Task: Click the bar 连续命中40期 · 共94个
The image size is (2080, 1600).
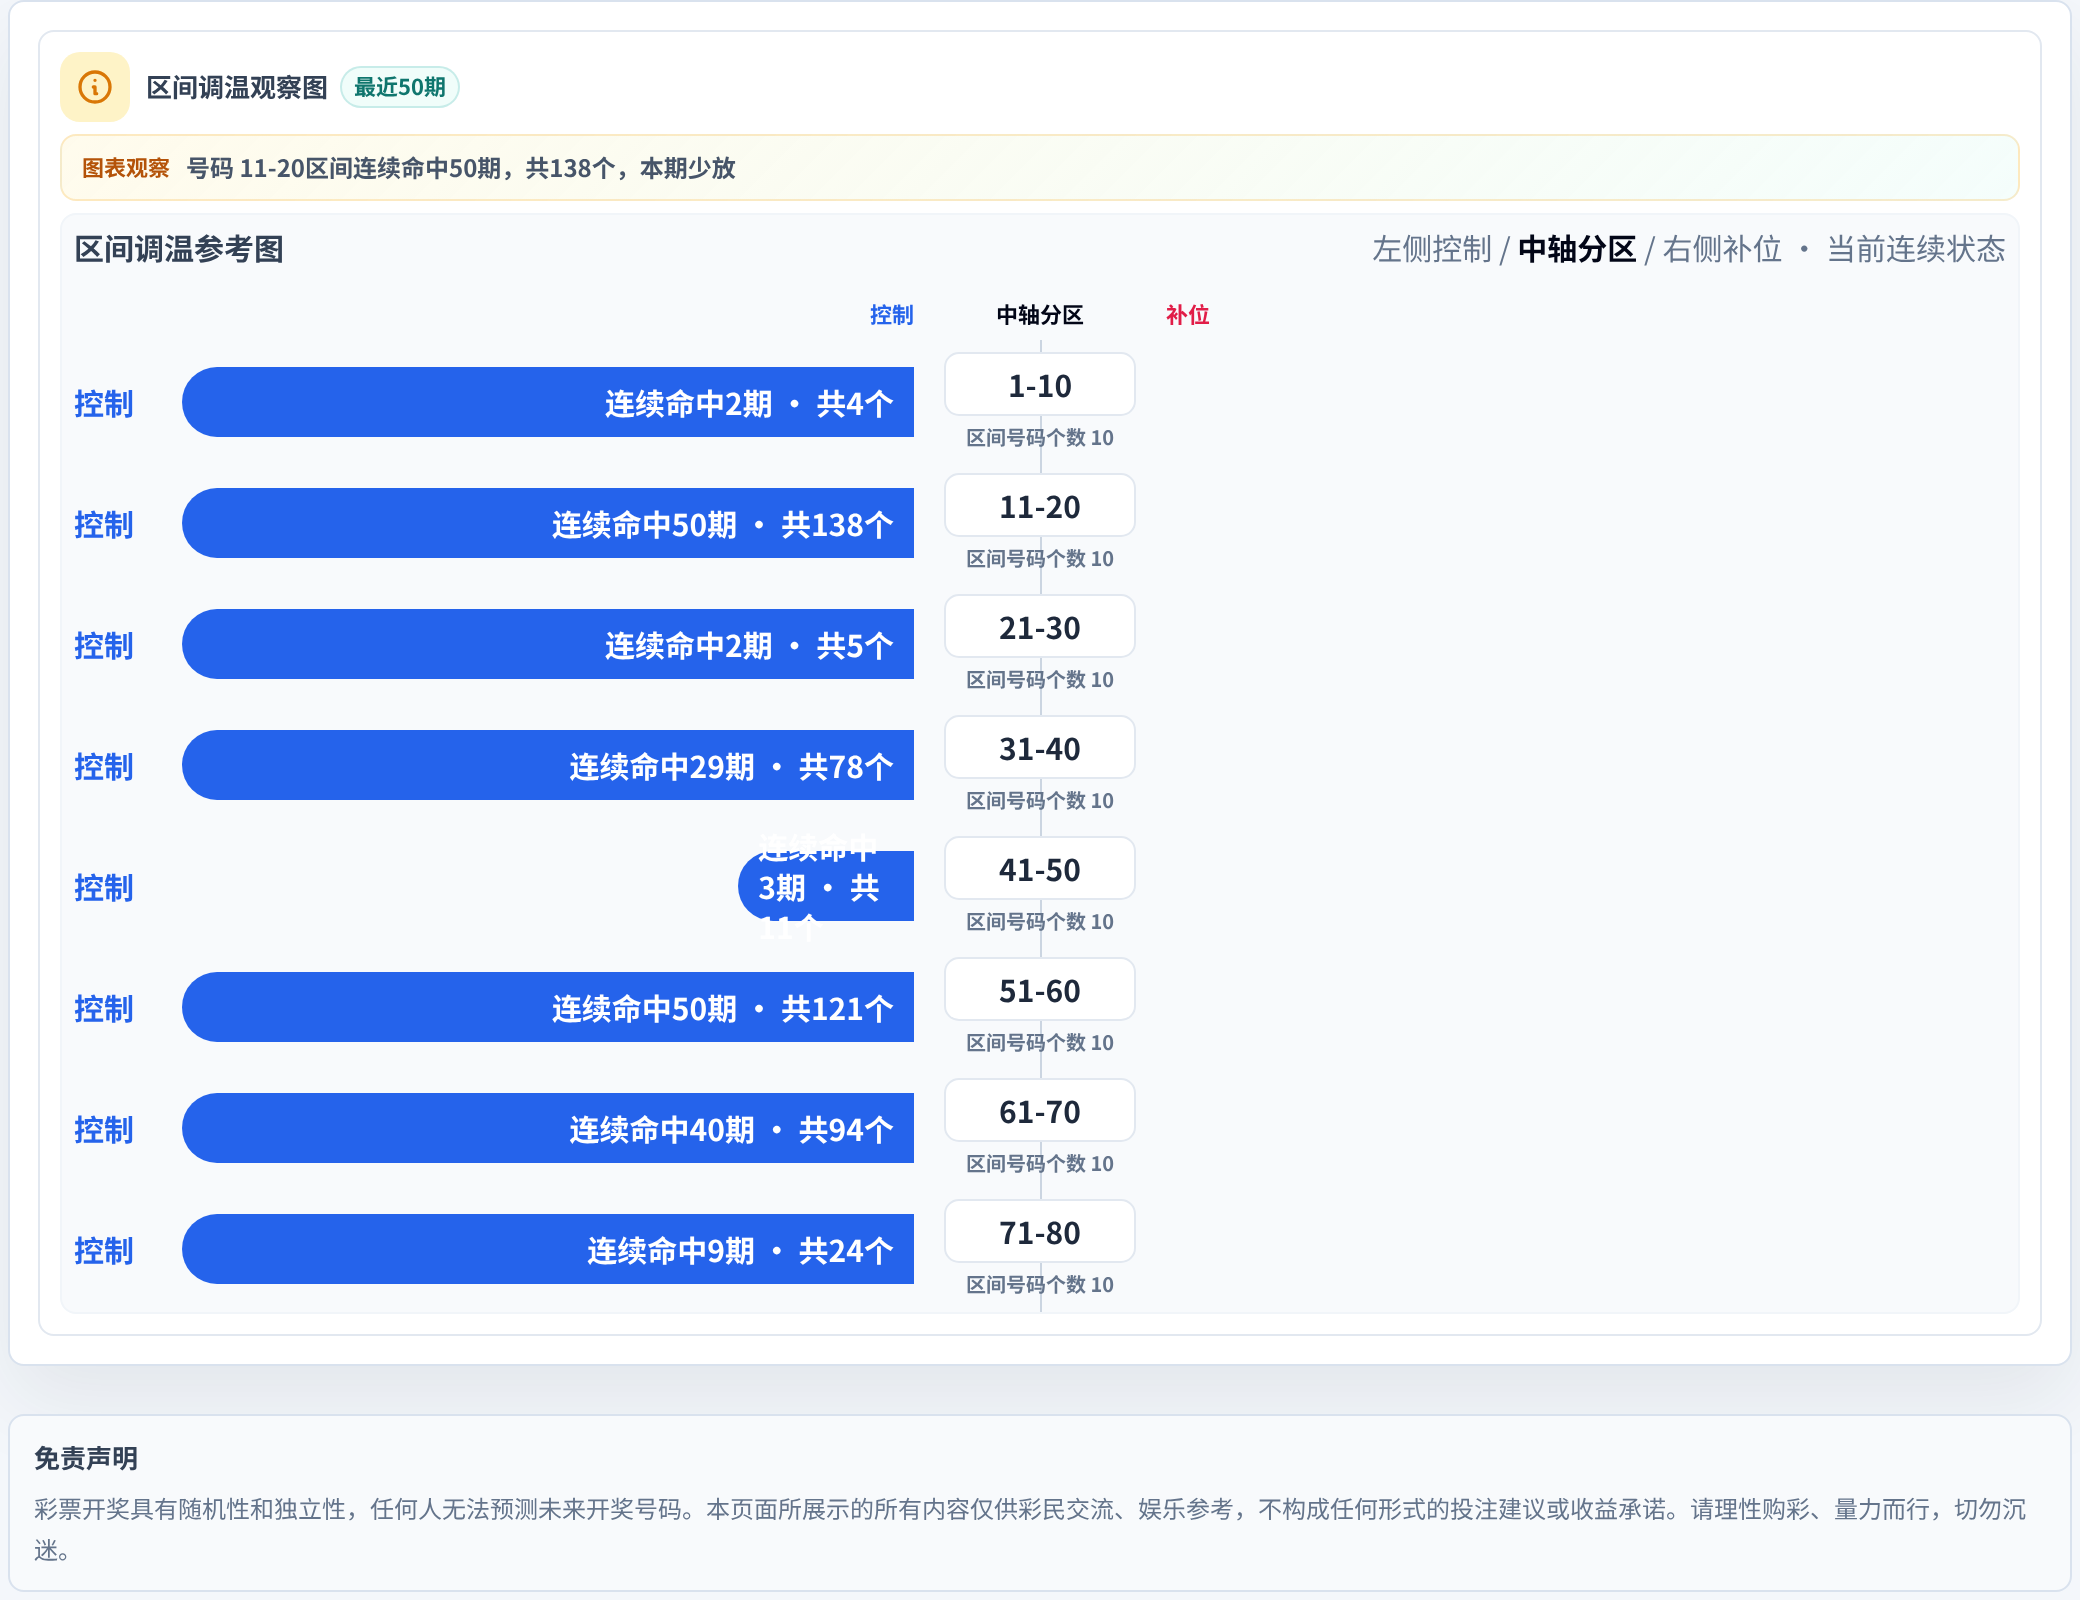Action: [x=548, y=1128]
